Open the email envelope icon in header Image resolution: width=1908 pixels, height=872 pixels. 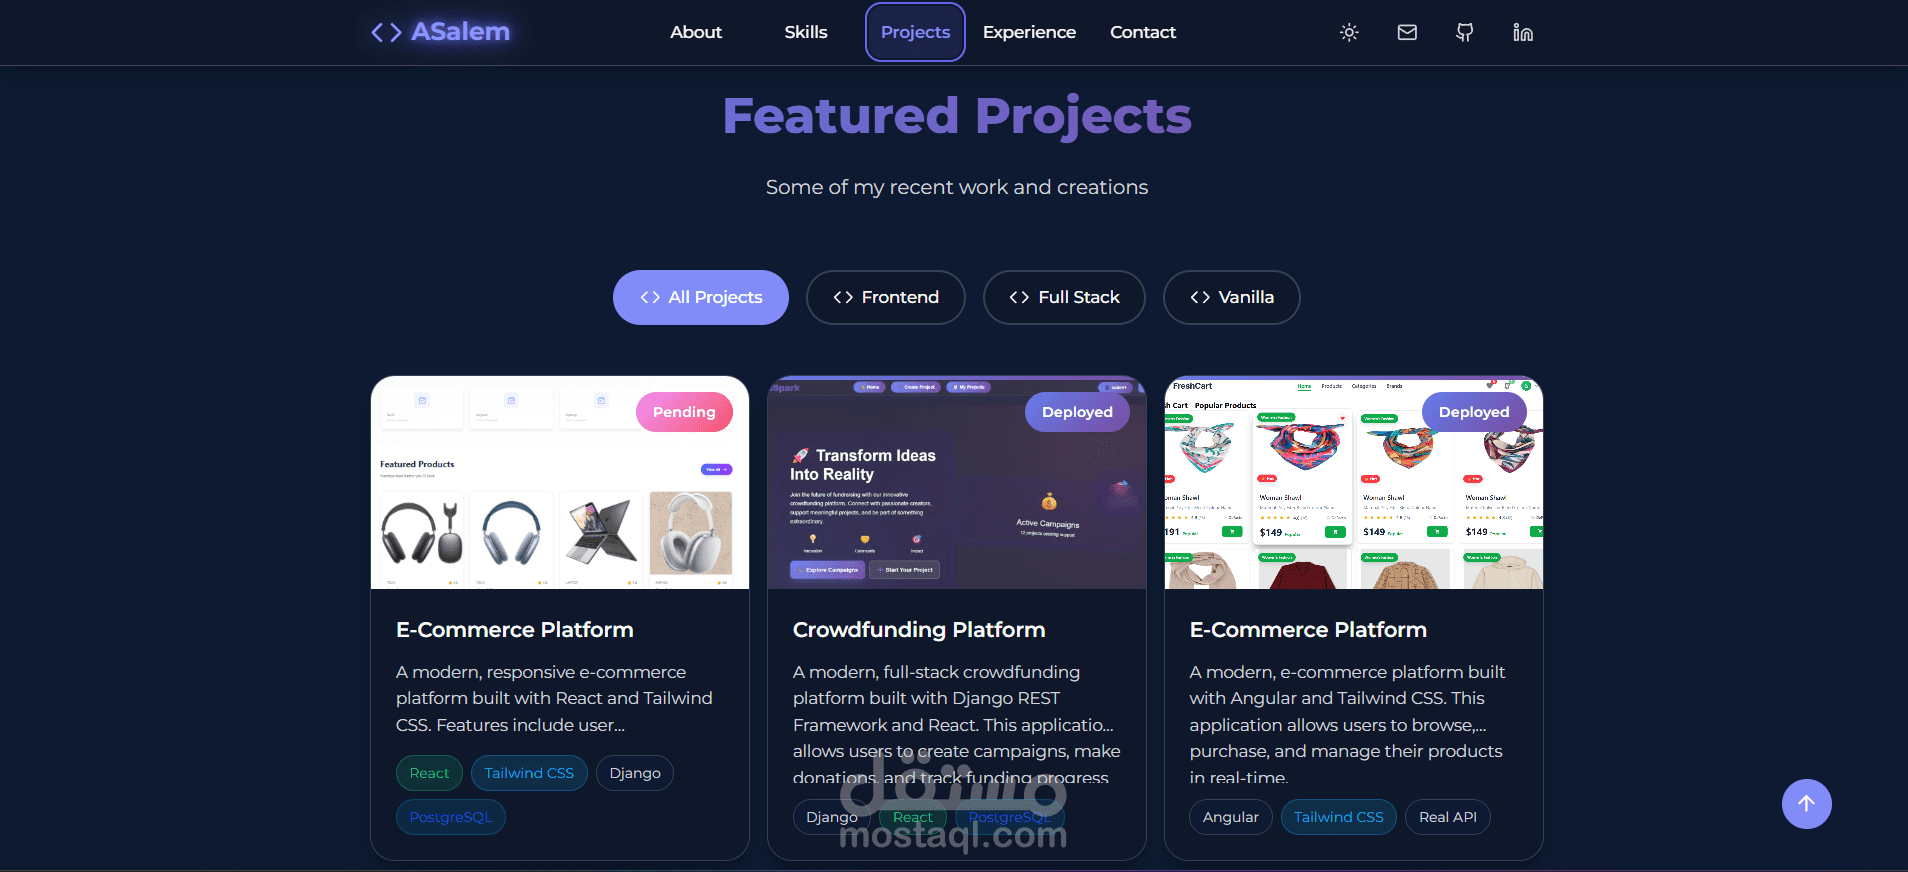point(1407,32)
